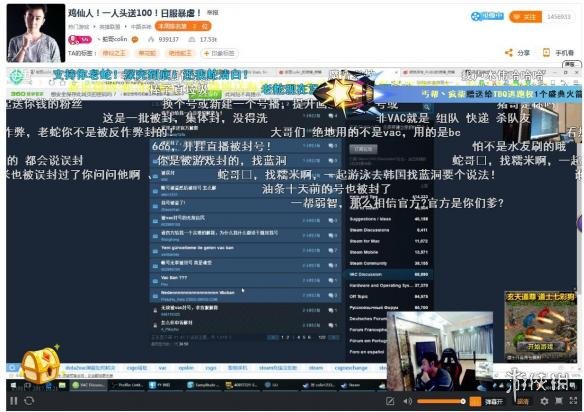Open 'Foro en español' forum
584x412 pixels.
pos(367,352)
